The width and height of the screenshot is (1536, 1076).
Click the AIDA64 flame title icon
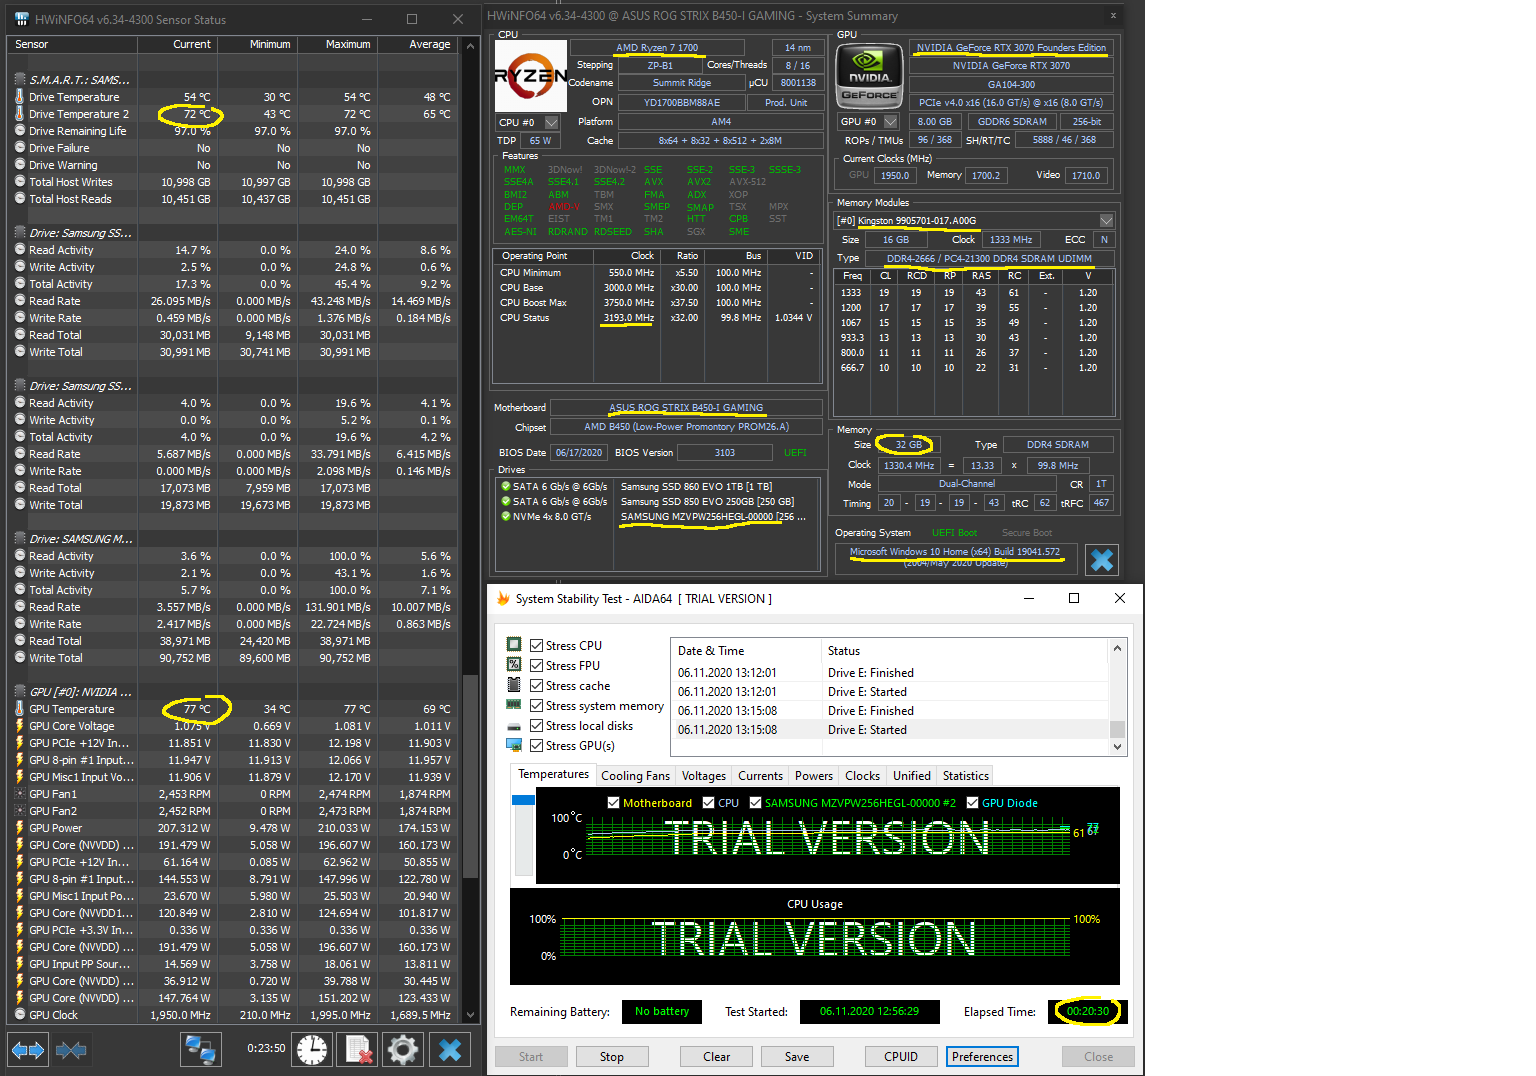(504, 598)
